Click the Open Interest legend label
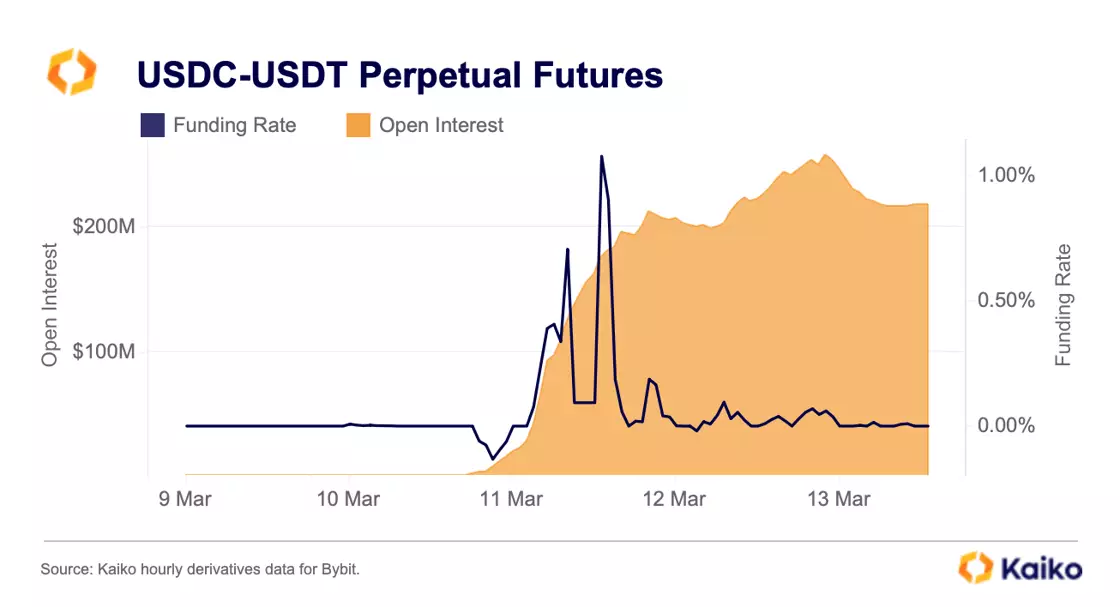Screen dimensions: 1120x607 tap(441, 125)
